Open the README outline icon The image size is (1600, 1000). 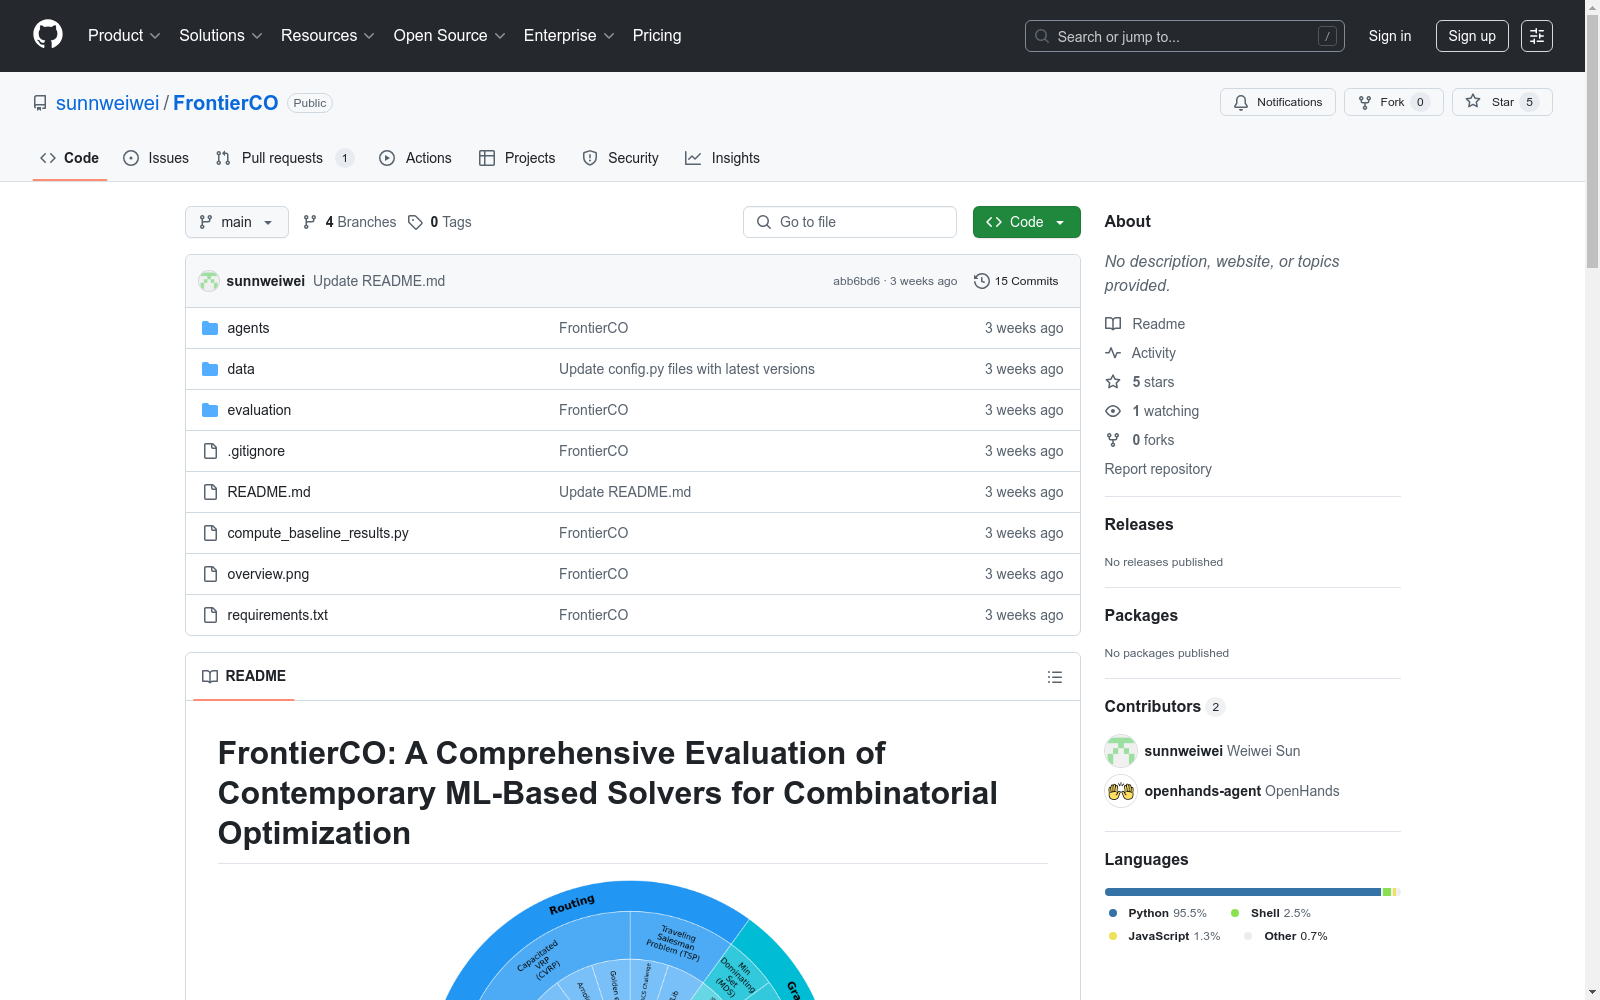[1054, 677]
